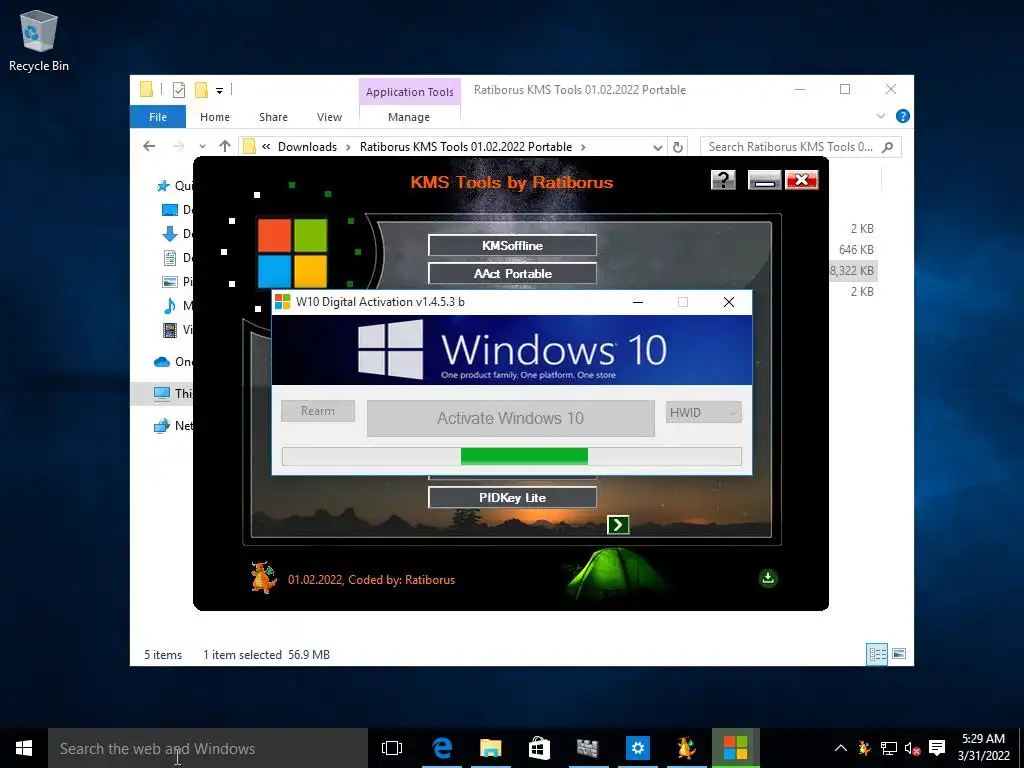Screen dimensions: 1024x768
Task: Switch to the Share ribbon tab
Action: coord(273,117)
